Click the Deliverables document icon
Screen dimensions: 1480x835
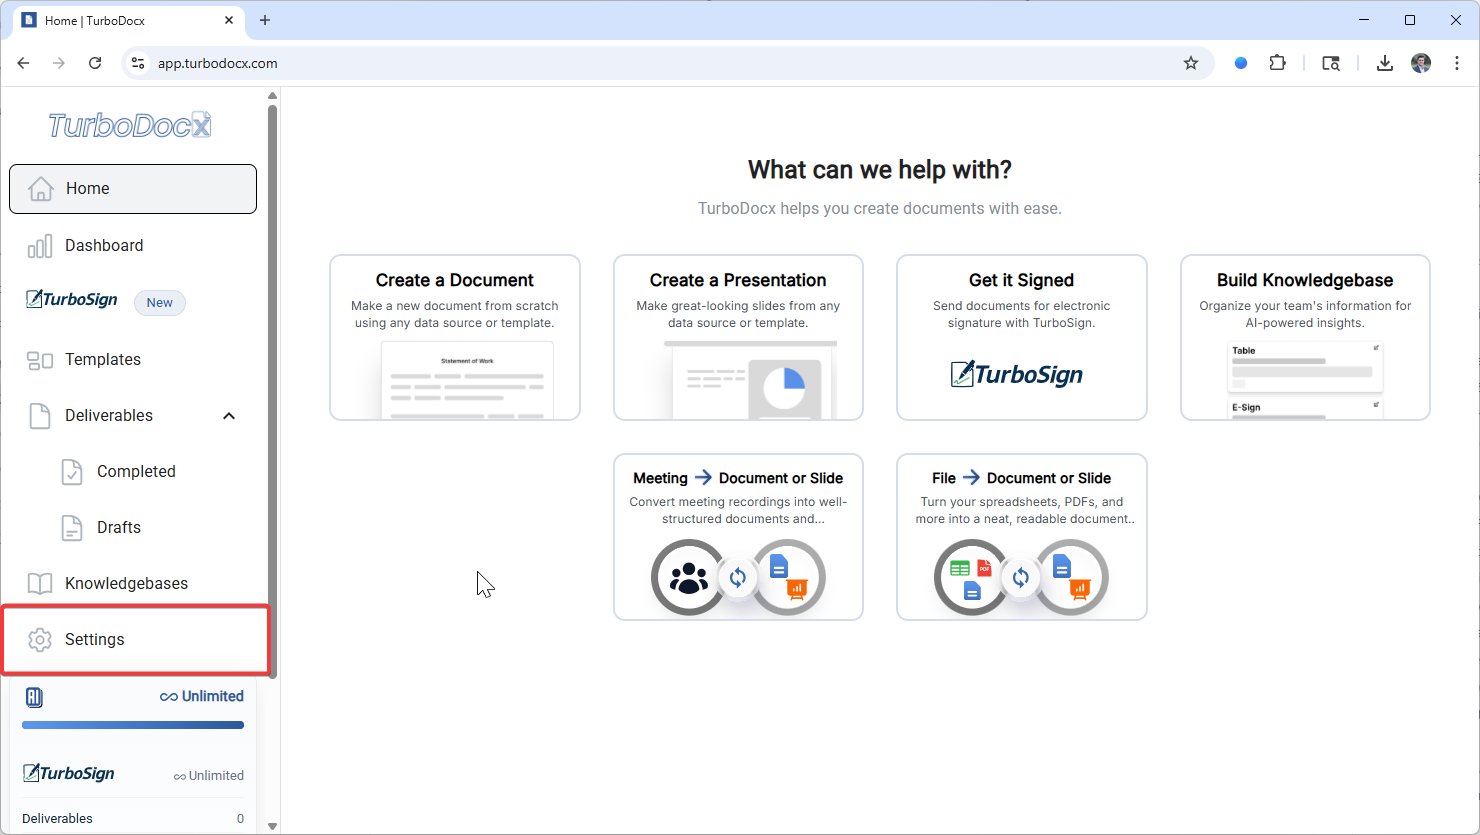(x=40, y=416)
